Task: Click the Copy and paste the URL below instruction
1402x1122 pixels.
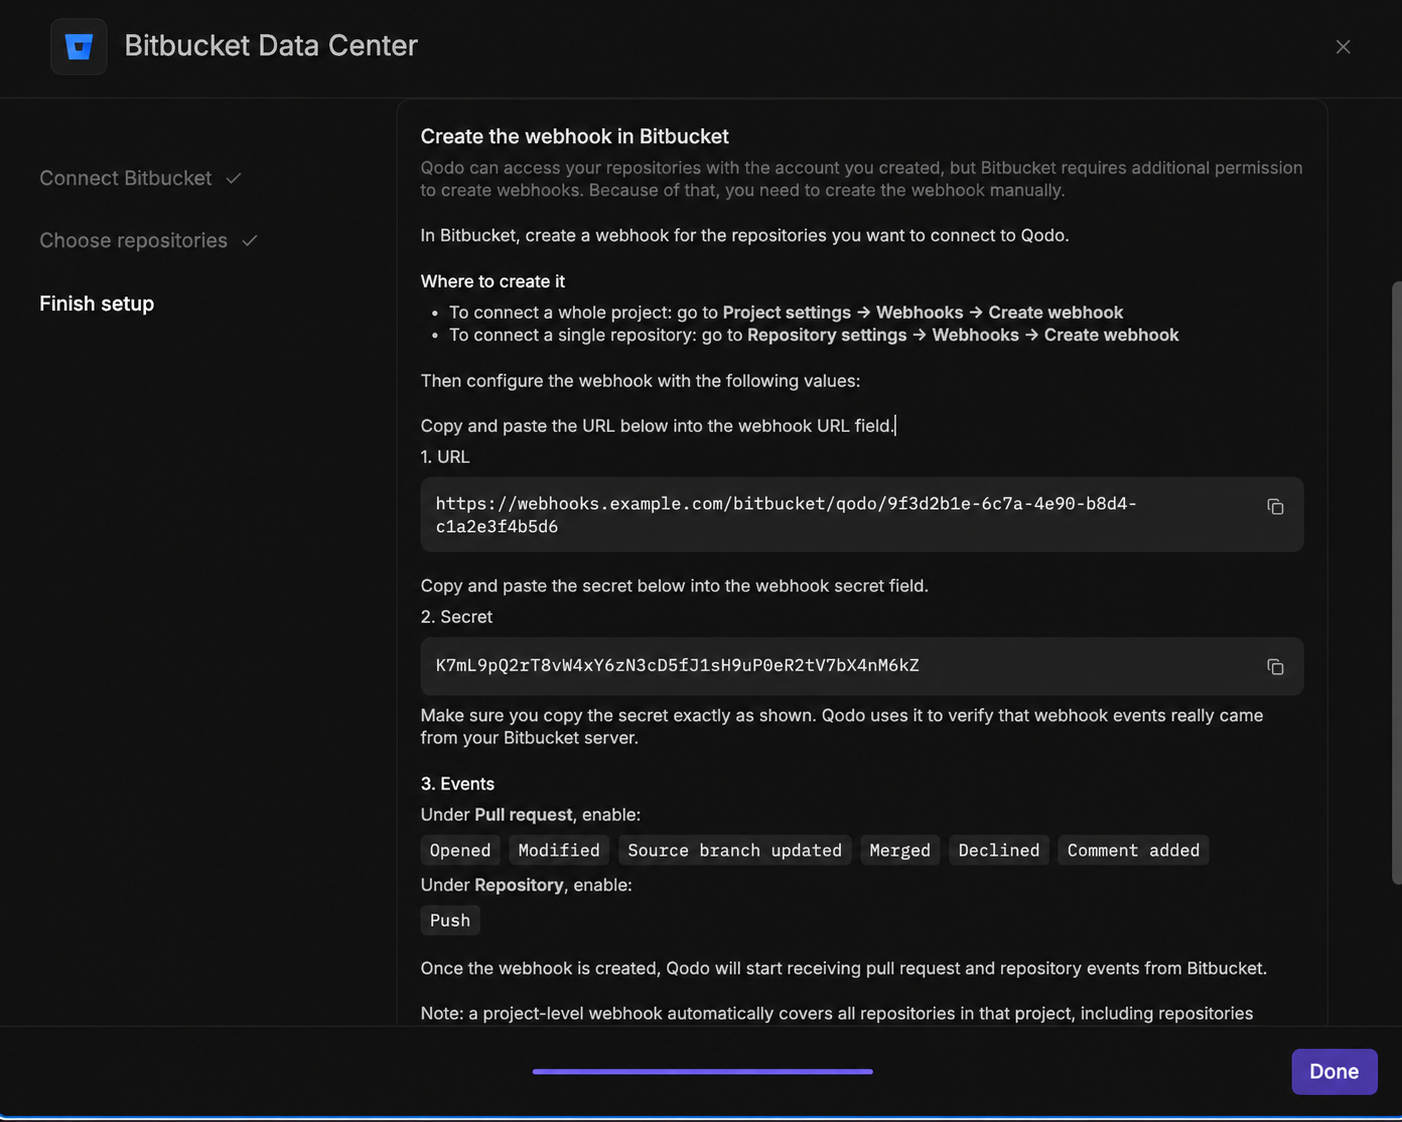Action: coord(657,426)
